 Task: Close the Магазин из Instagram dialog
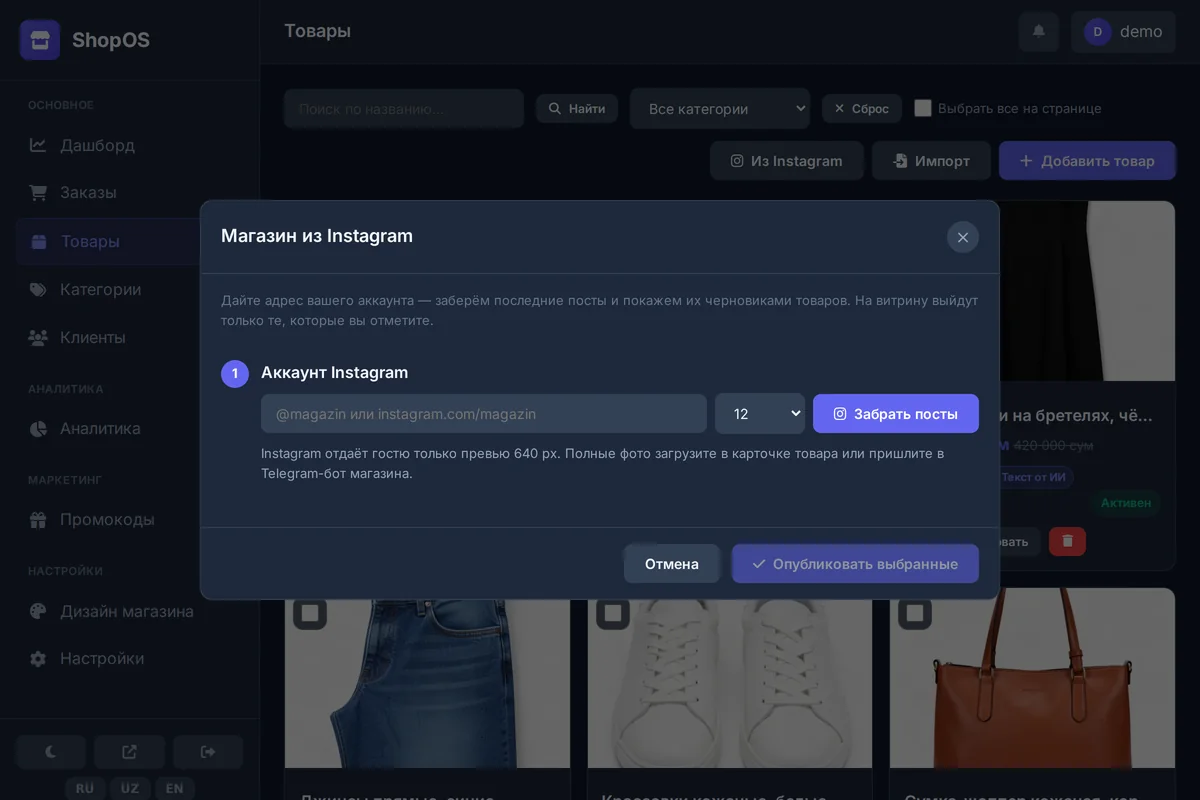coord(963,237)
